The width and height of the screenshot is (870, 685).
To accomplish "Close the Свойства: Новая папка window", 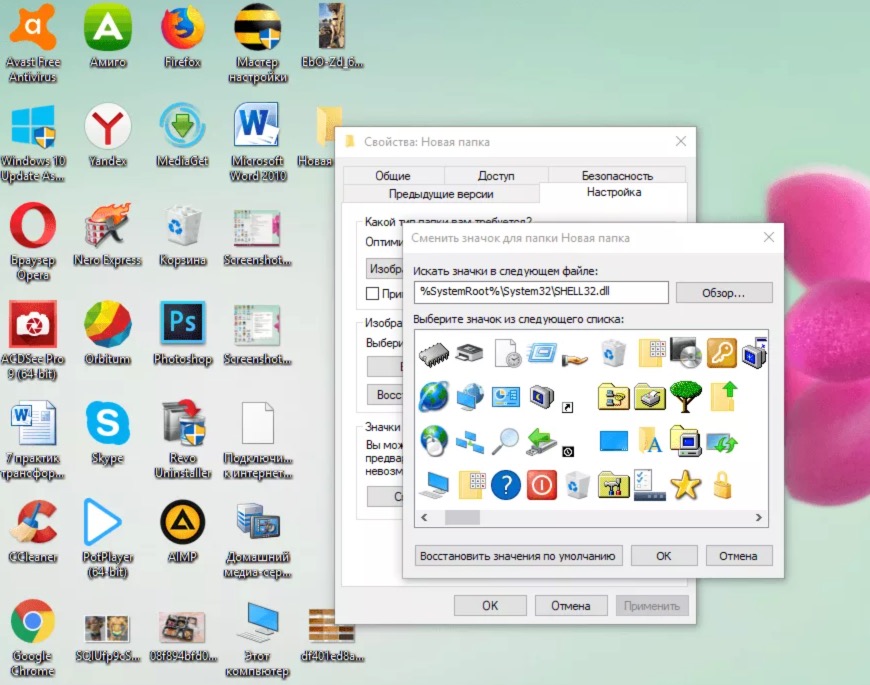I will (681, 141).
